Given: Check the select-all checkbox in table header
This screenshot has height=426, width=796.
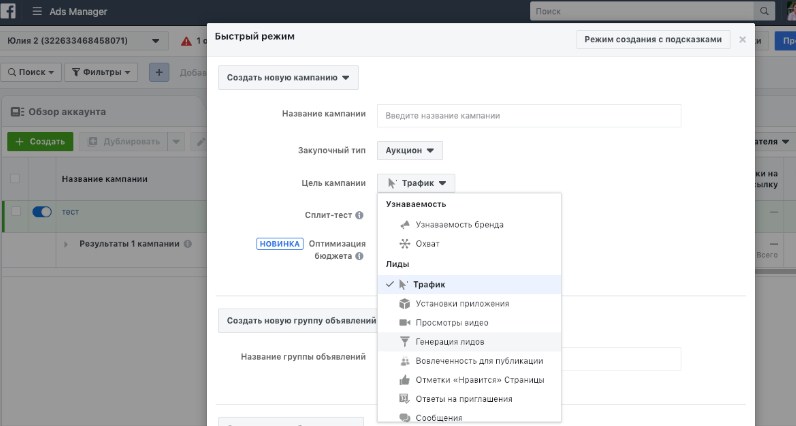Looking at the screenshot, I should tap(15, 178).
